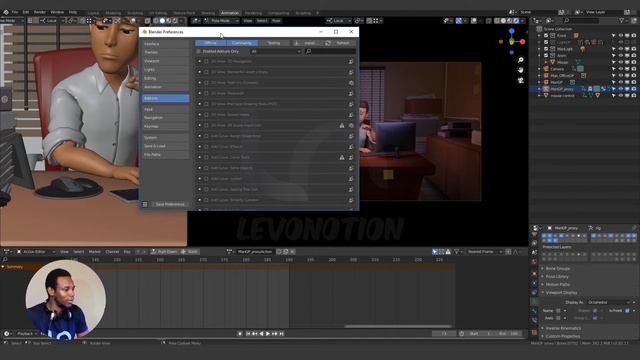This screenshot has width=640, height=360.
Task: Toggle Only Show Errors filter in Action Editor header
Action: coord(448,252)
